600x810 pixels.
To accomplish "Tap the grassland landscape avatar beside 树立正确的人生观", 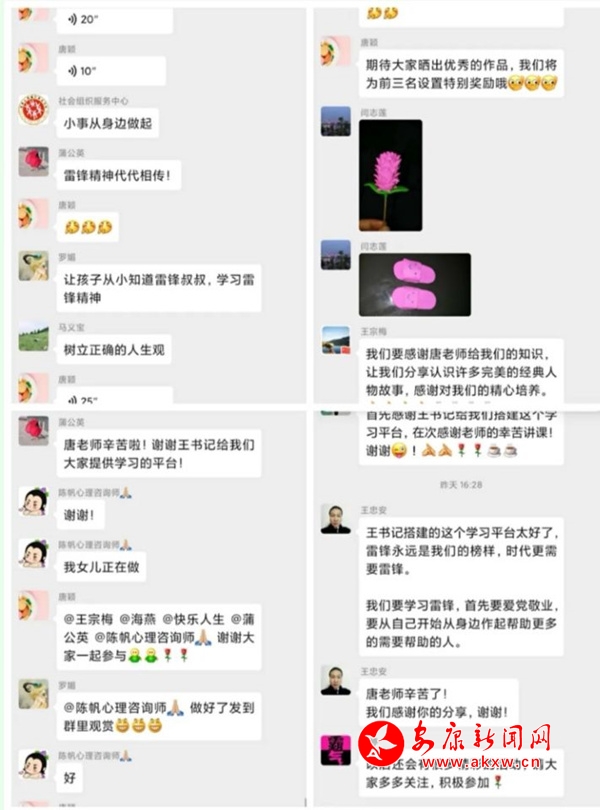I will [34, 336].
